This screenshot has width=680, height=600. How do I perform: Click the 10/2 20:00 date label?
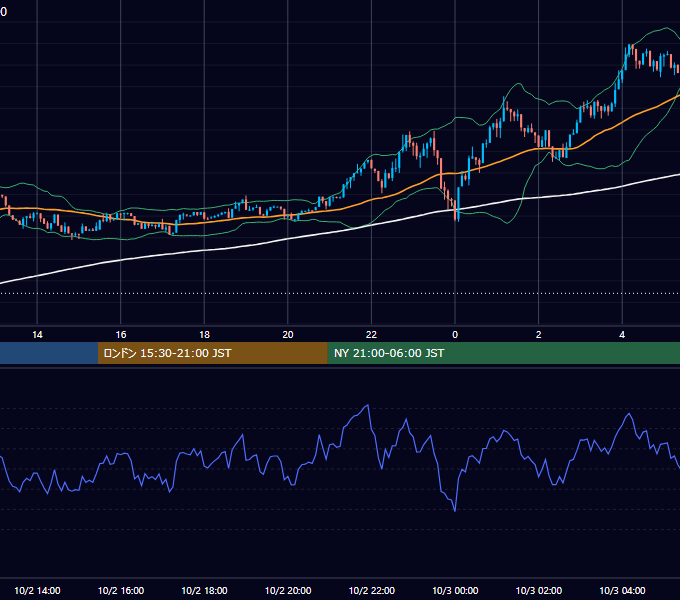coord(288,590)
